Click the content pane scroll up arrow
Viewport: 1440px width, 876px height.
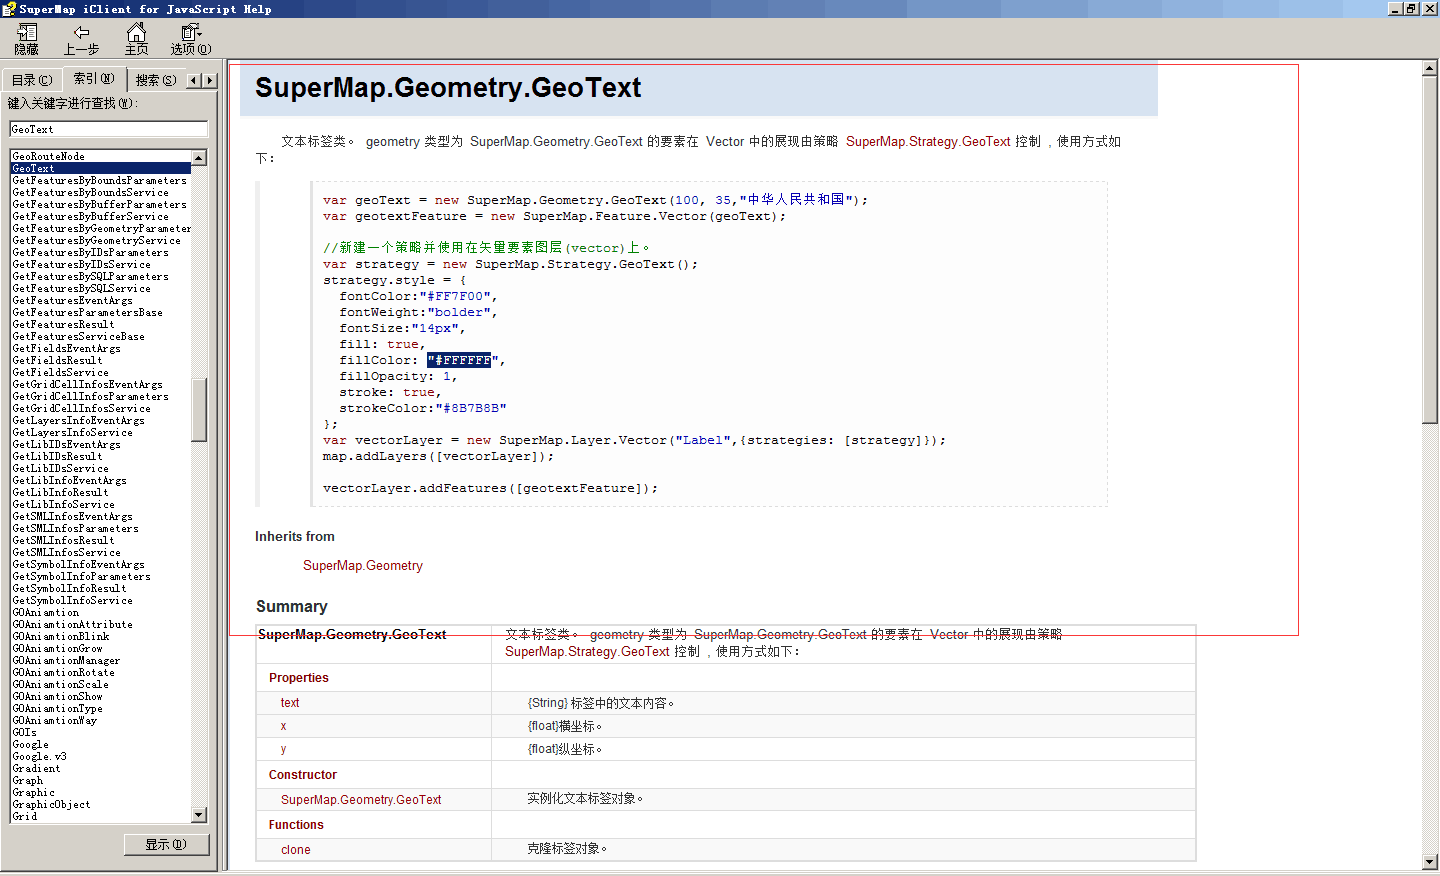click(x=1429, y=68)
